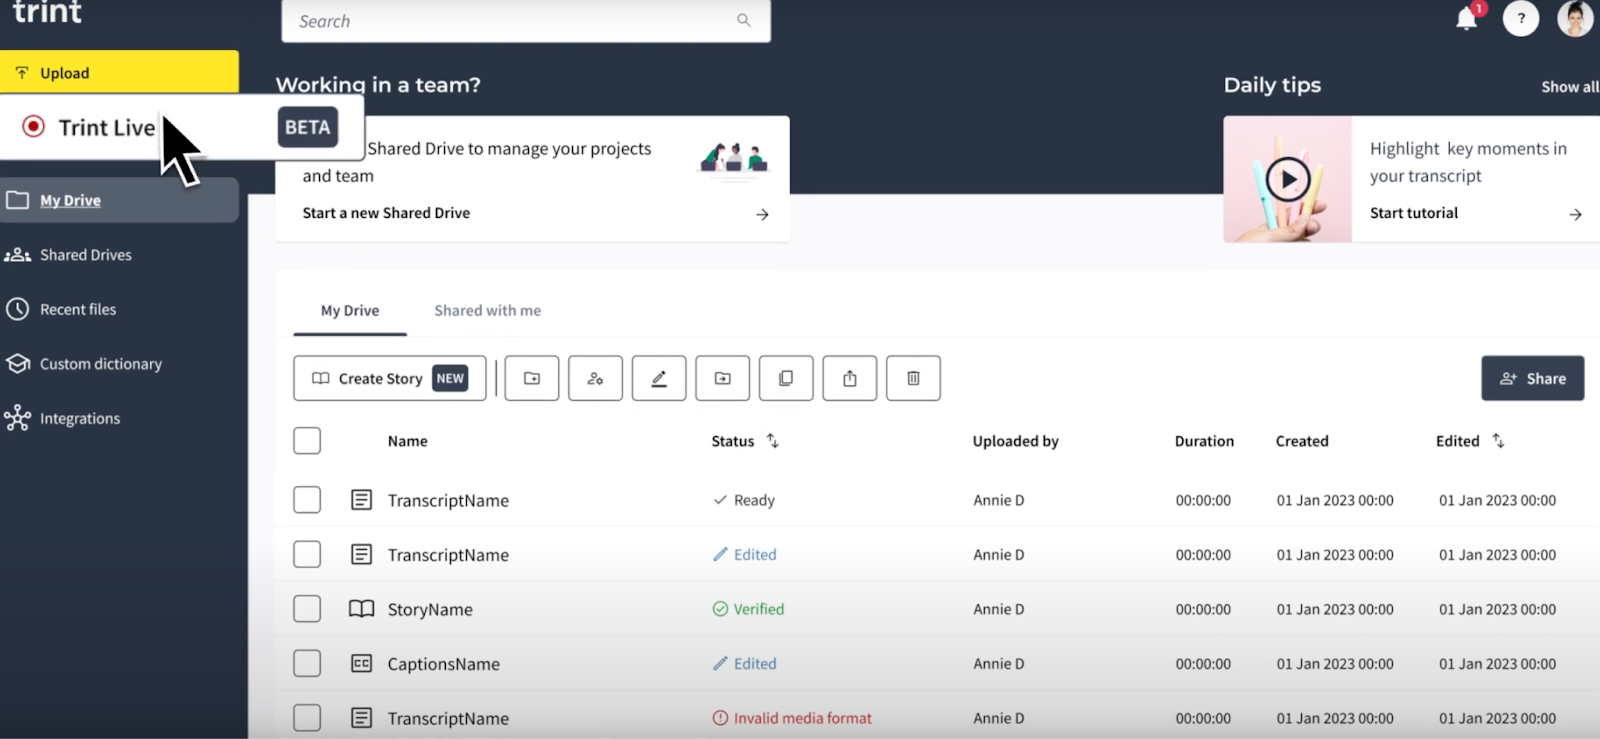
Task: Open the user profile avatar
Action: (1575, 18)
